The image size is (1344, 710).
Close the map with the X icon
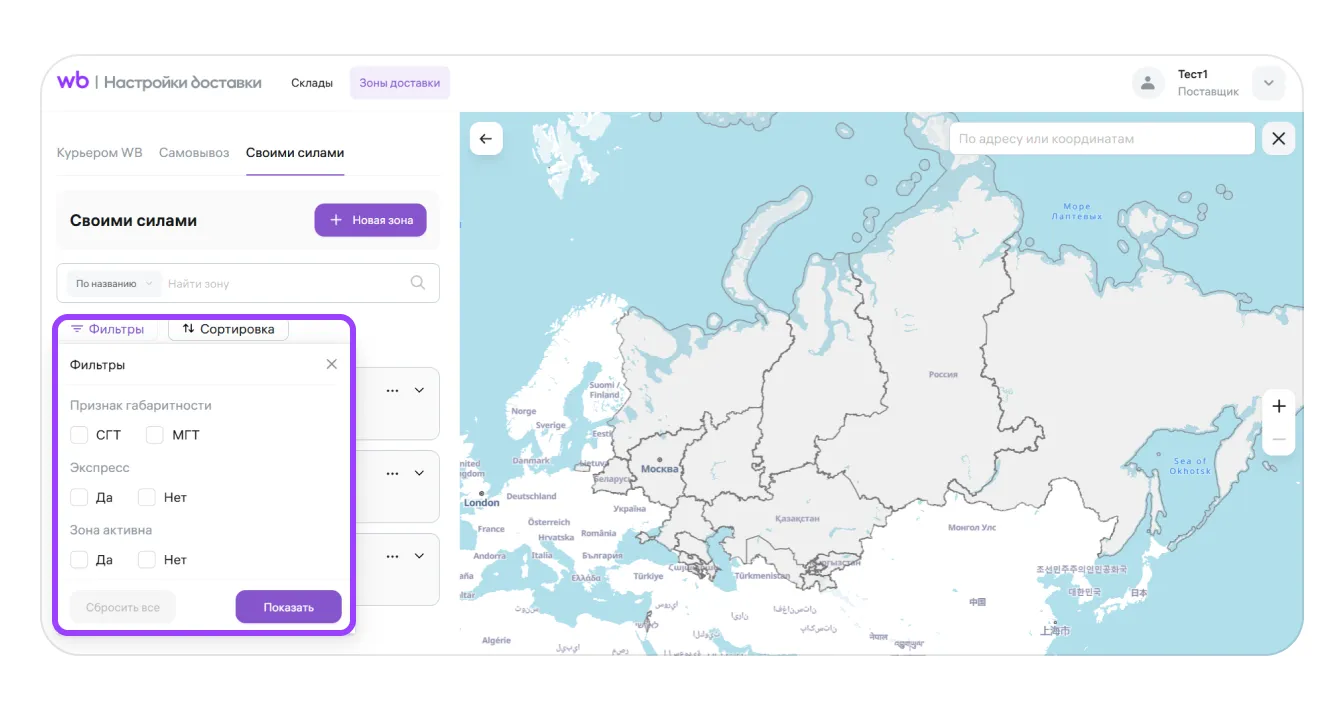coord(1278,139)
